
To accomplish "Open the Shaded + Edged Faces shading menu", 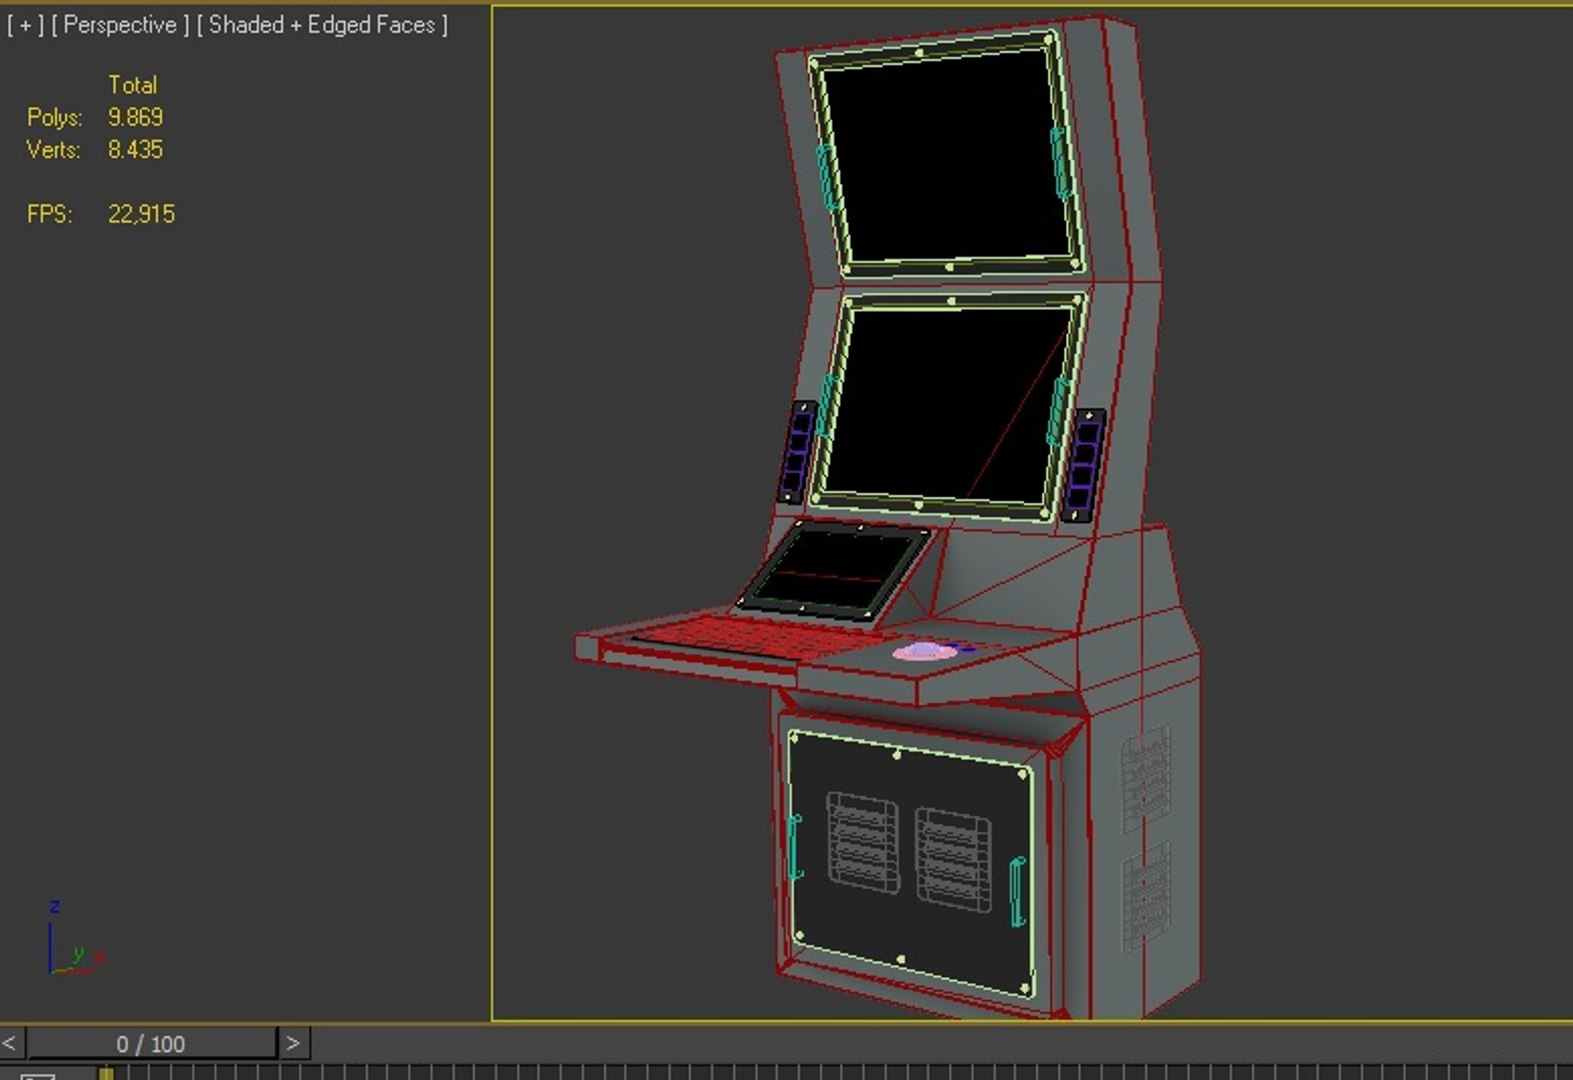I will point(322,25).
